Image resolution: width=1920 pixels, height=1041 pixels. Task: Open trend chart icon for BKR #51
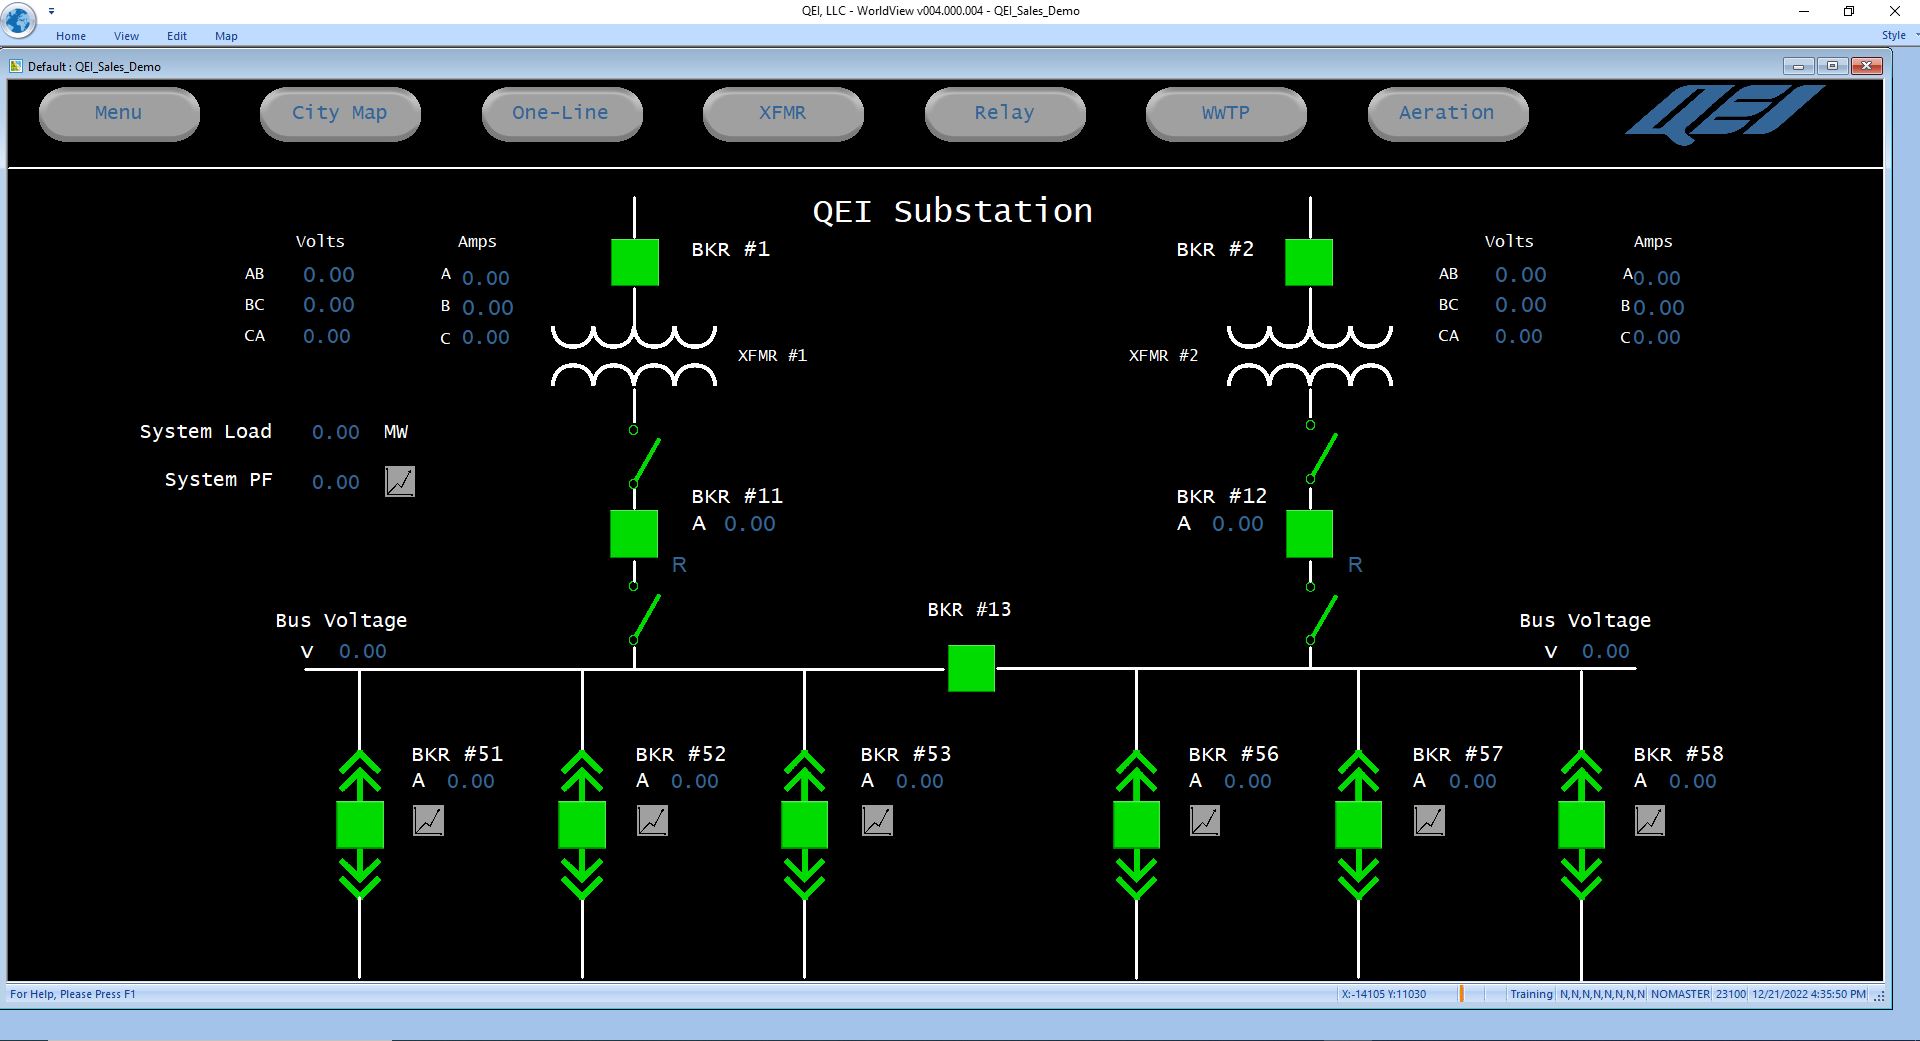tap(428, 821)
